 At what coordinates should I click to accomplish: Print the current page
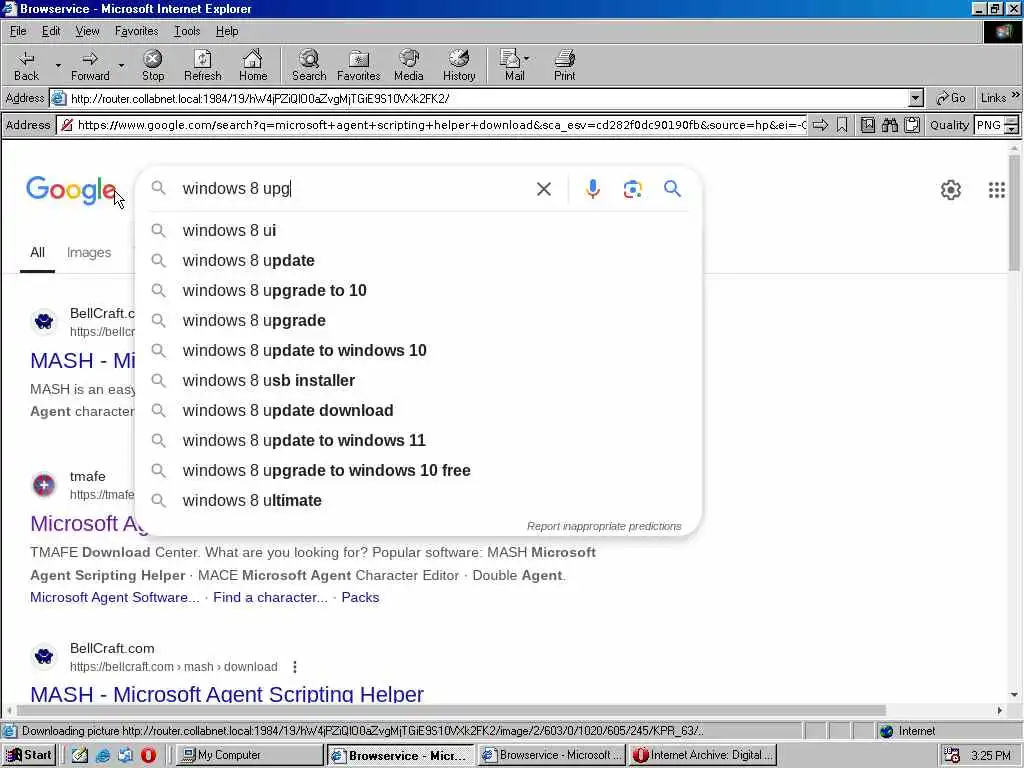click(565, 65)
